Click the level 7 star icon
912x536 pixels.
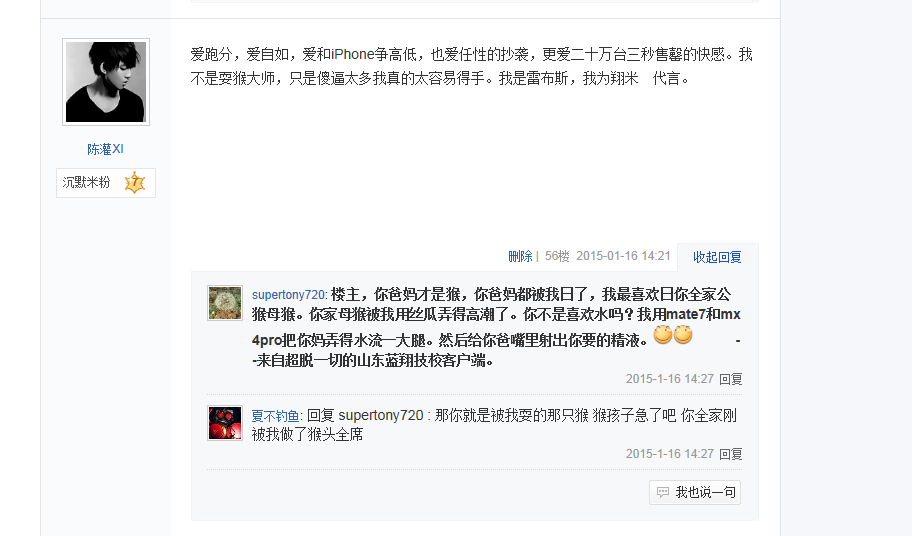tap(134, 183)
